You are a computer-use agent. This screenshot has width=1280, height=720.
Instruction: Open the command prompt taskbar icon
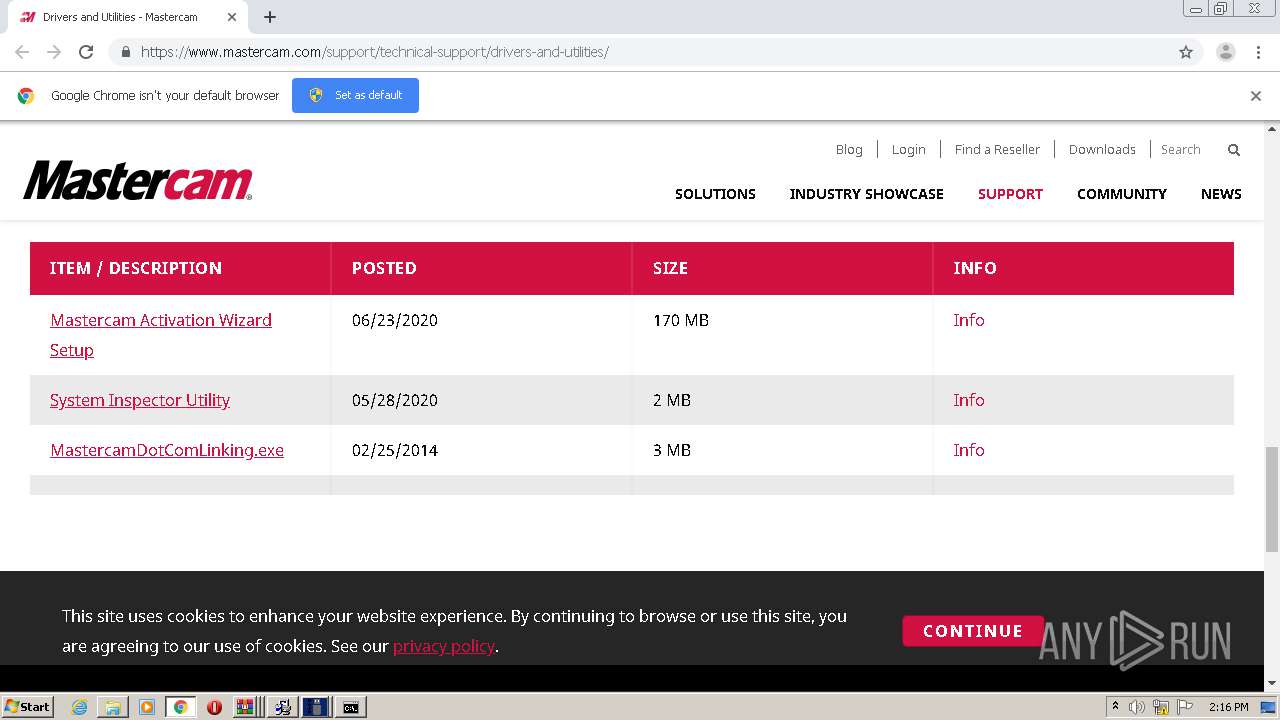(351, 707)
